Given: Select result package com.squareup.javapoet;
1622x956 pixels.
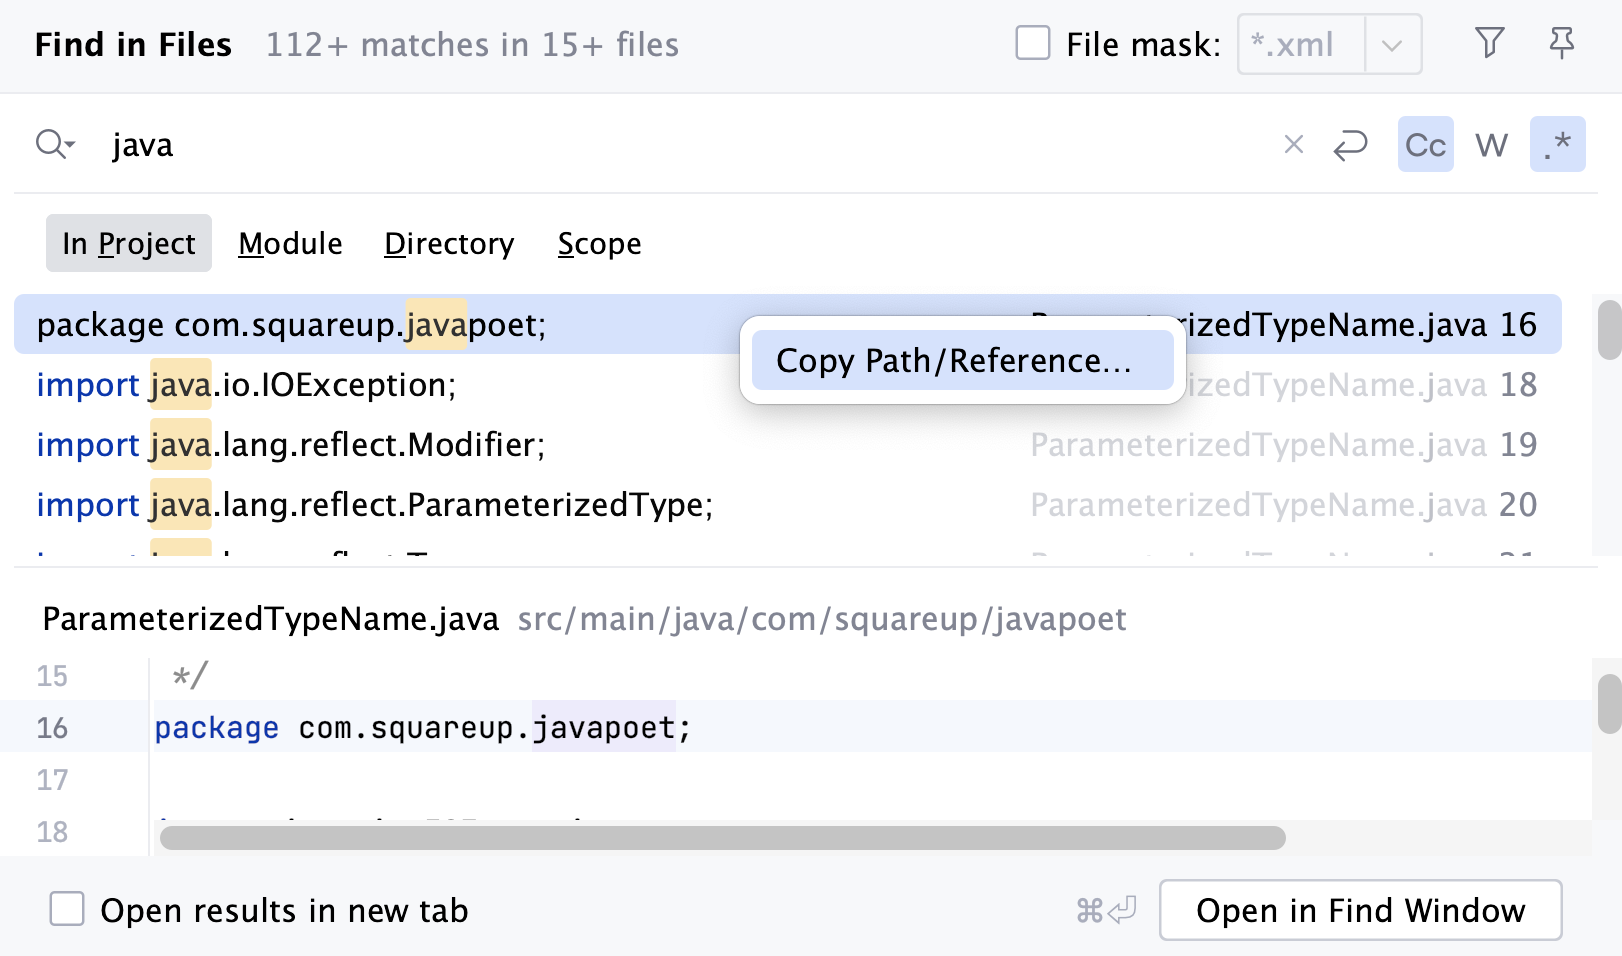Looking at the screenshot, I should pyautogui.click(x=788, y=324).
